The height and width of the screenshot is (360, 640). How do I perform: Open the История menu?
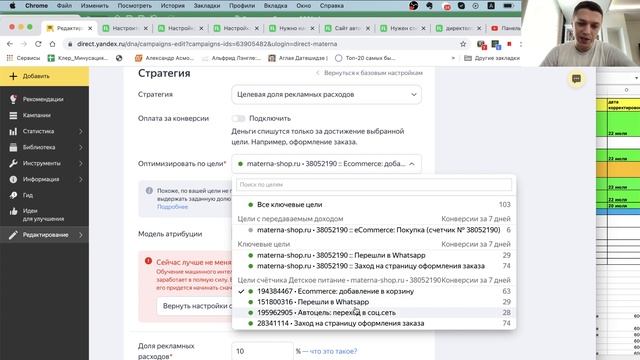(172, 6)
